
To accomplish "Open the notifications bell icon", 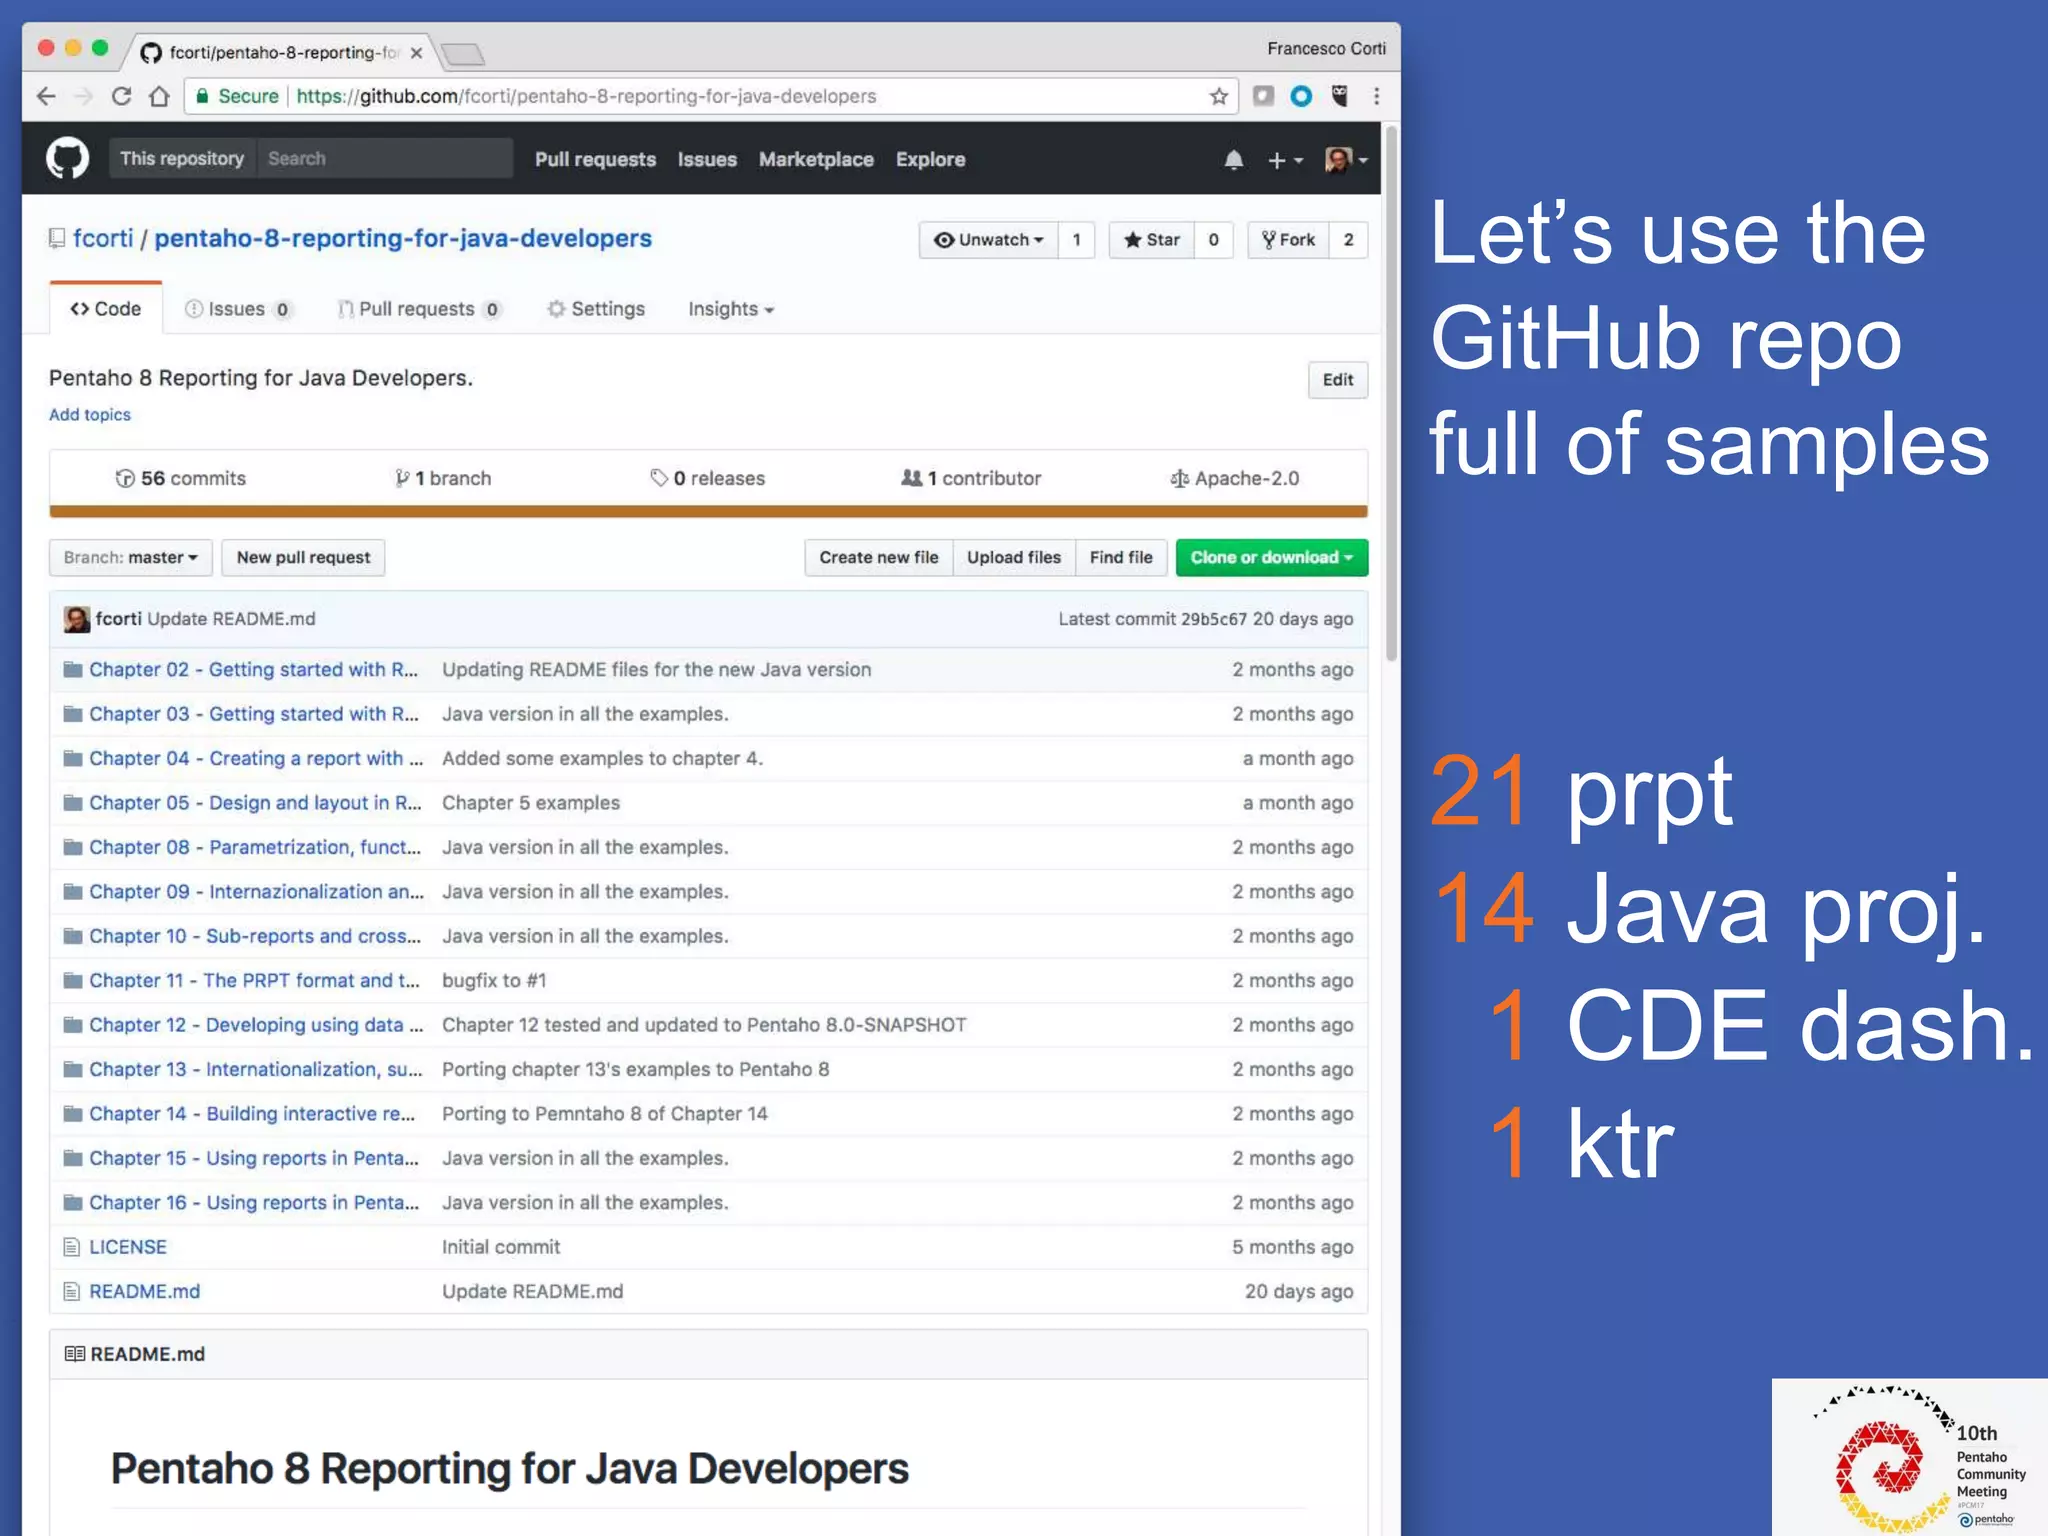I will (x=1233, y=160).
